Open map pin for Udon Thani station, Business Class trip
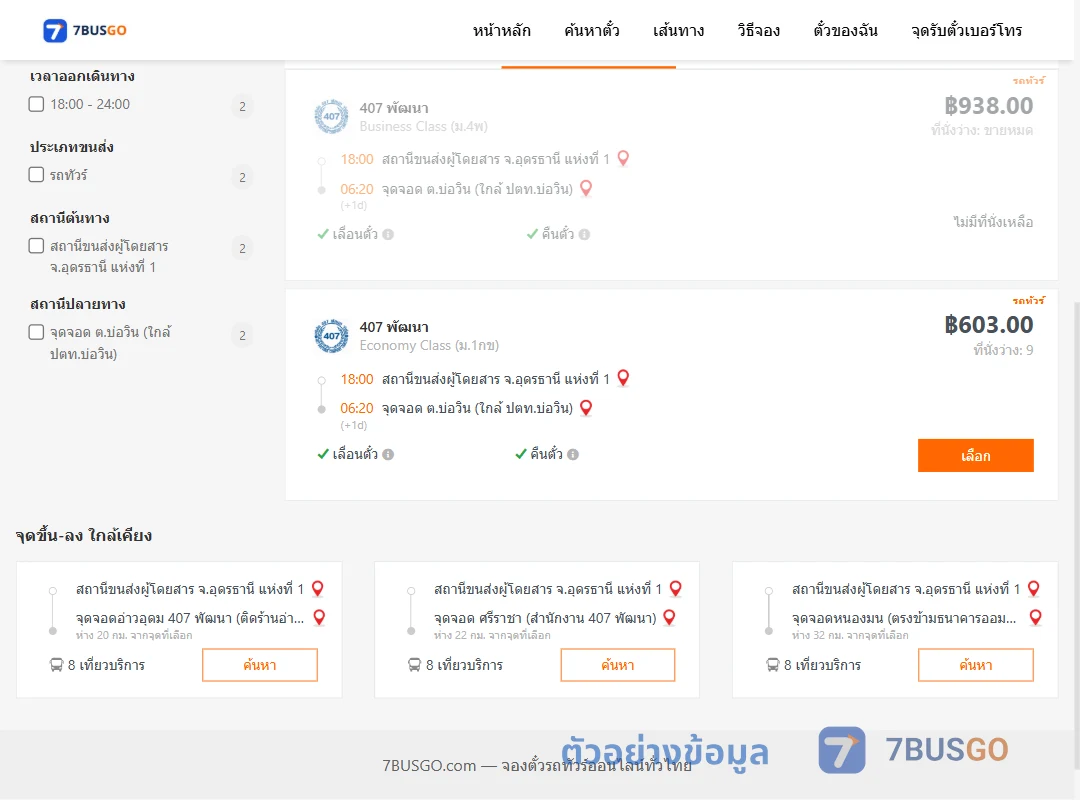This screenshot has width=1080, height=800. click(x=623, y=158)
